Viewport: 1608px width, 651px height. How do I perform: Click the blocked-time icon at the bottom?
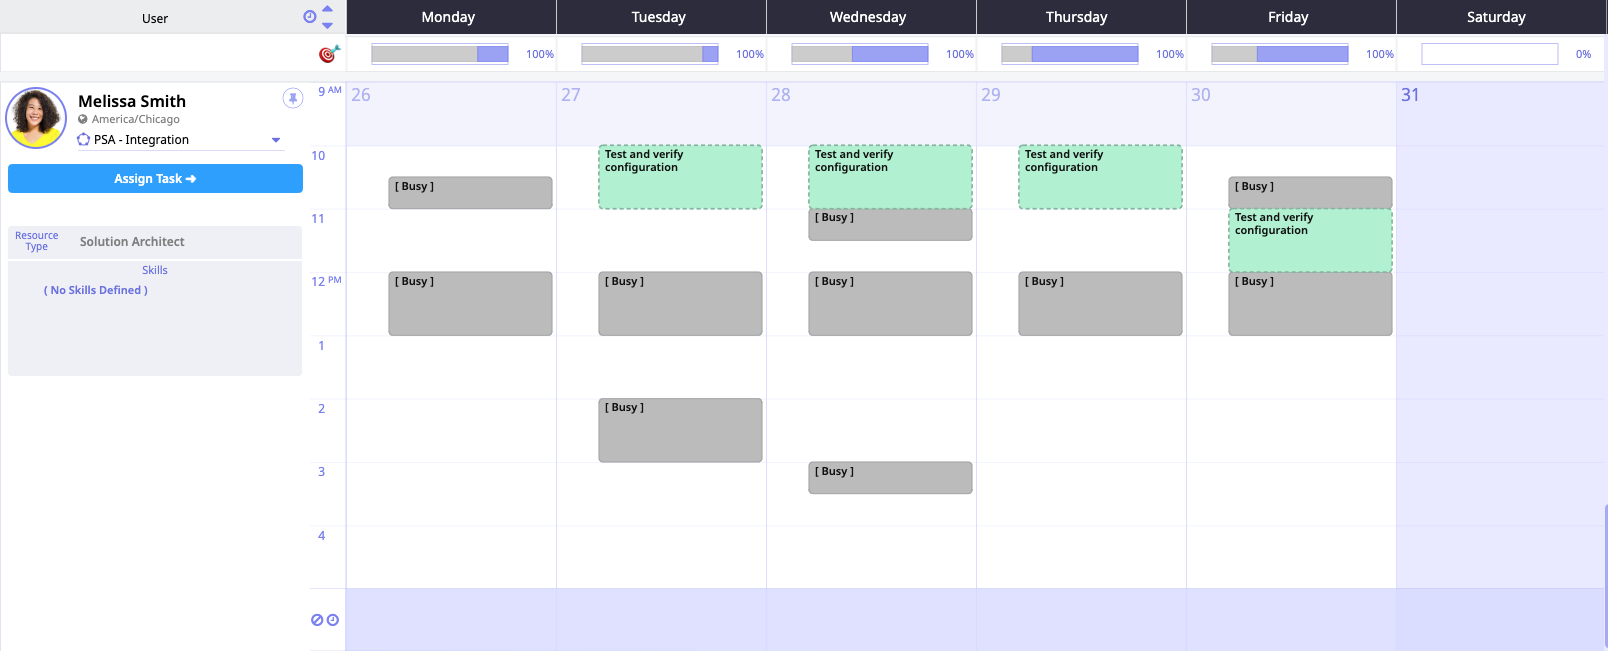[317, 620]
